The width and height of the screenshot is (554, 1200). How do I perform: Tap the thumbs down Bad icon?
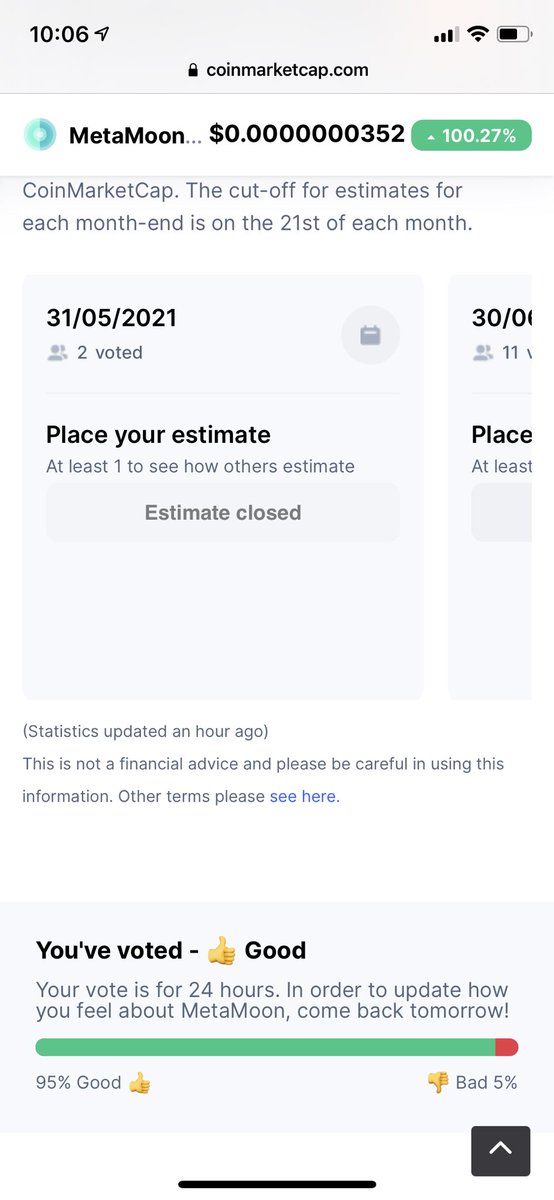[x=438, y=1082]
